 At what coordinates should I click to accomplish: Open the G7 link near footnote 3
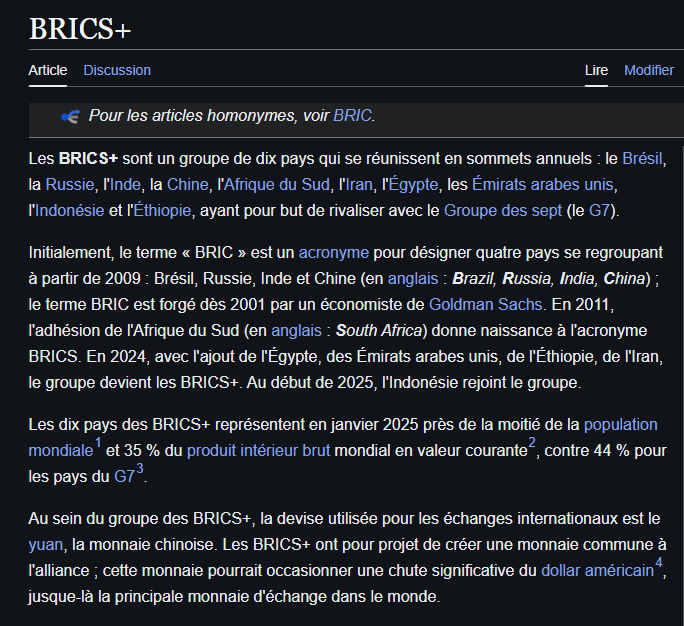(124, 476)
